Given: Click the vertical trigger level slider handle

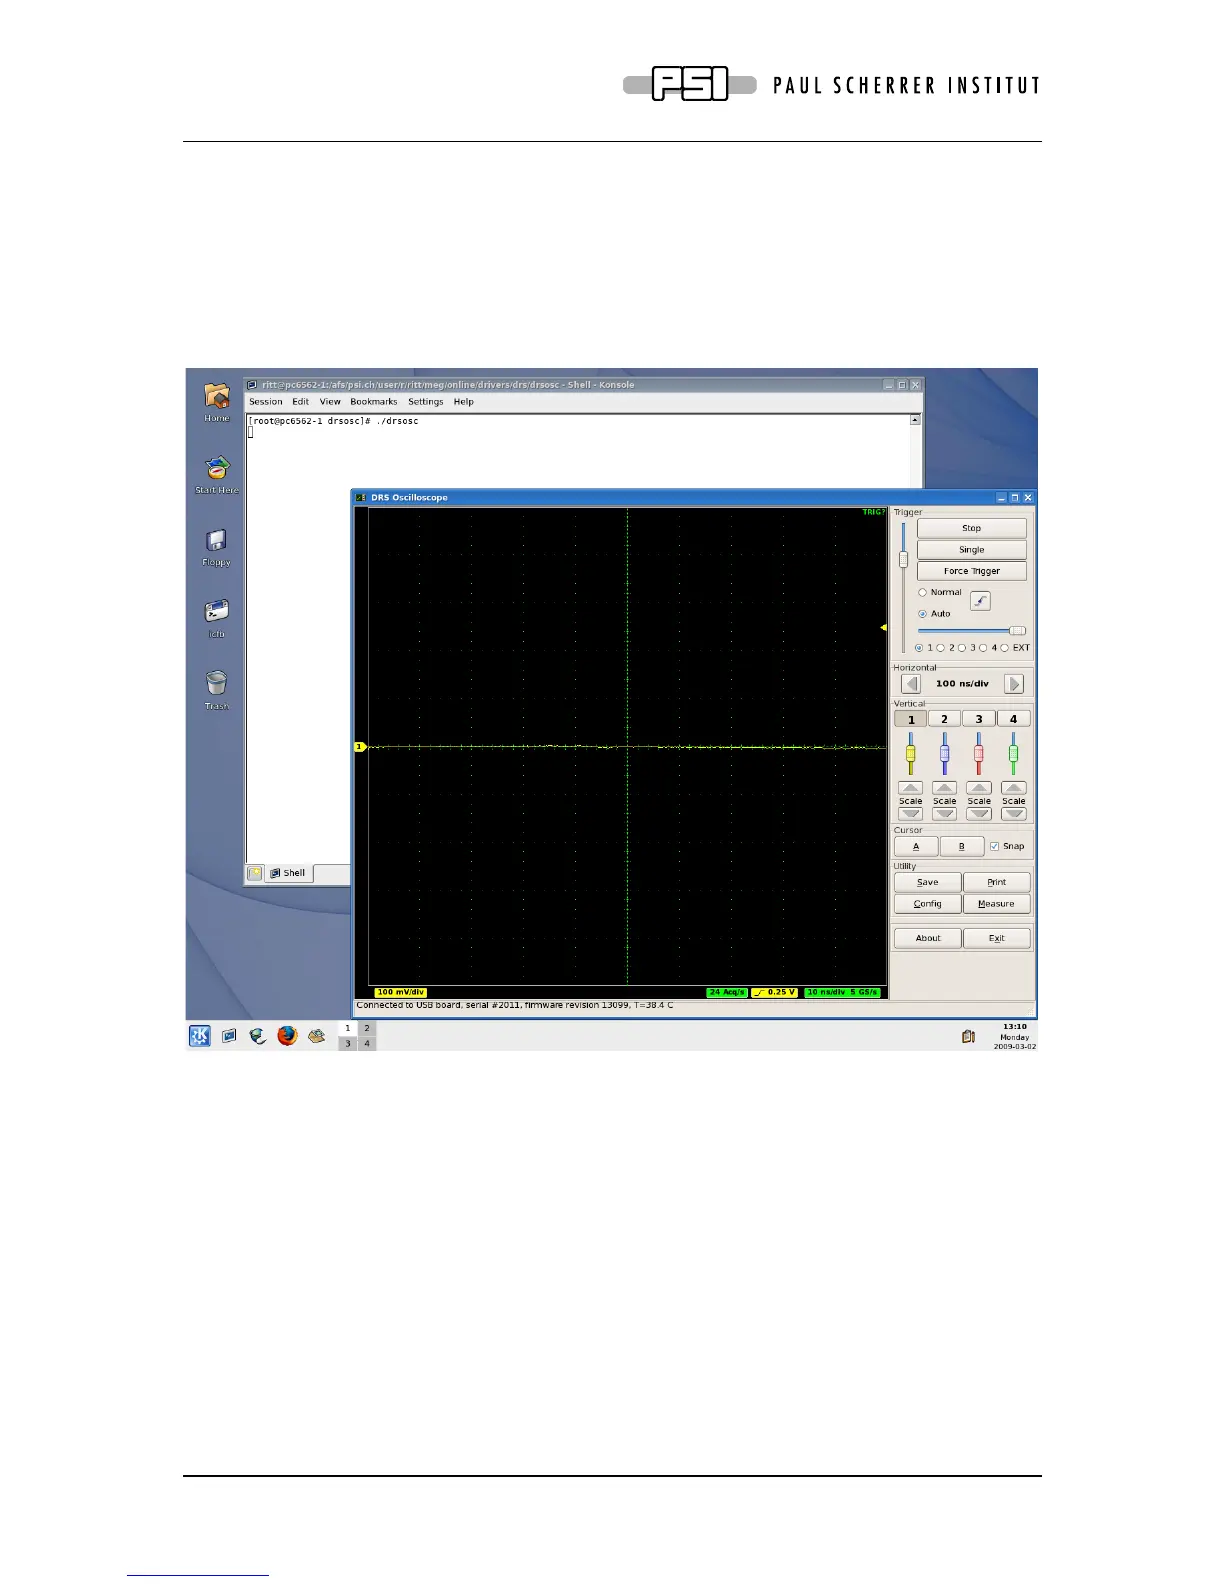Looking at the screenshot, I should [903, 559].
